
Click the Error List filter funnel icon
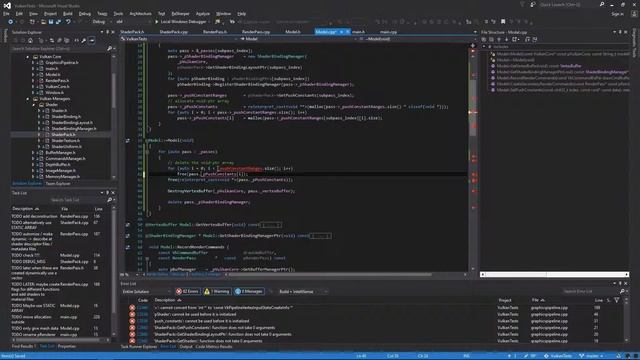(616, 300)
